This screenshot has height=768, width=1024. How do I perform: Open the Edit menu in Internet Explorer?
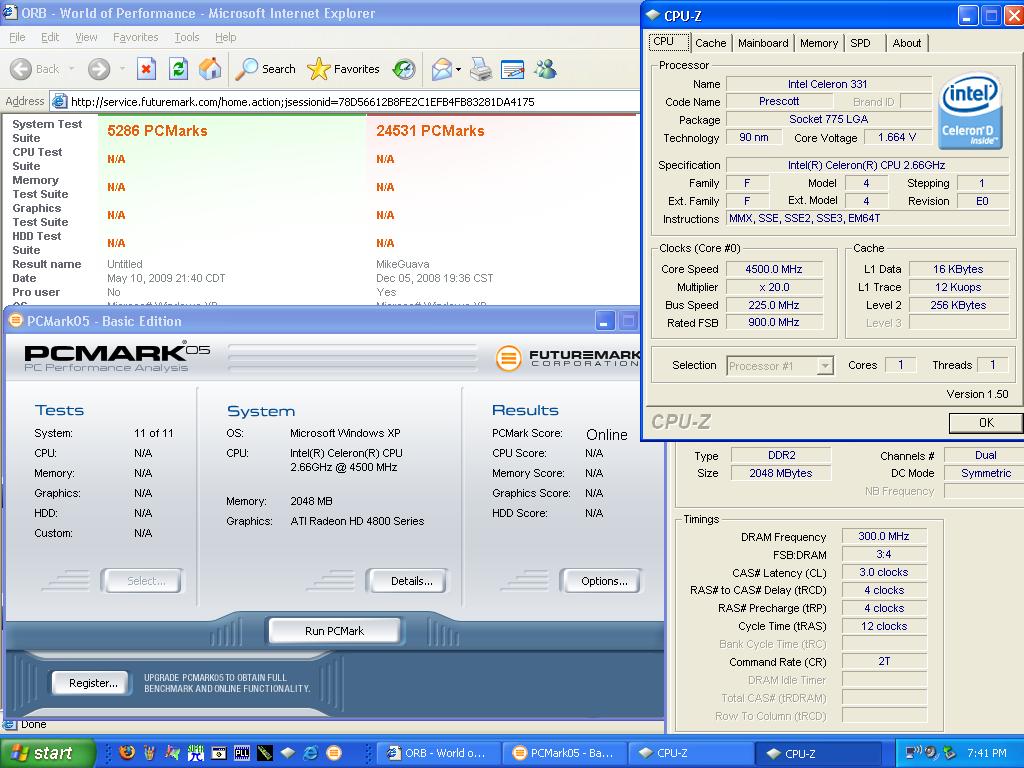pos(50,37)
